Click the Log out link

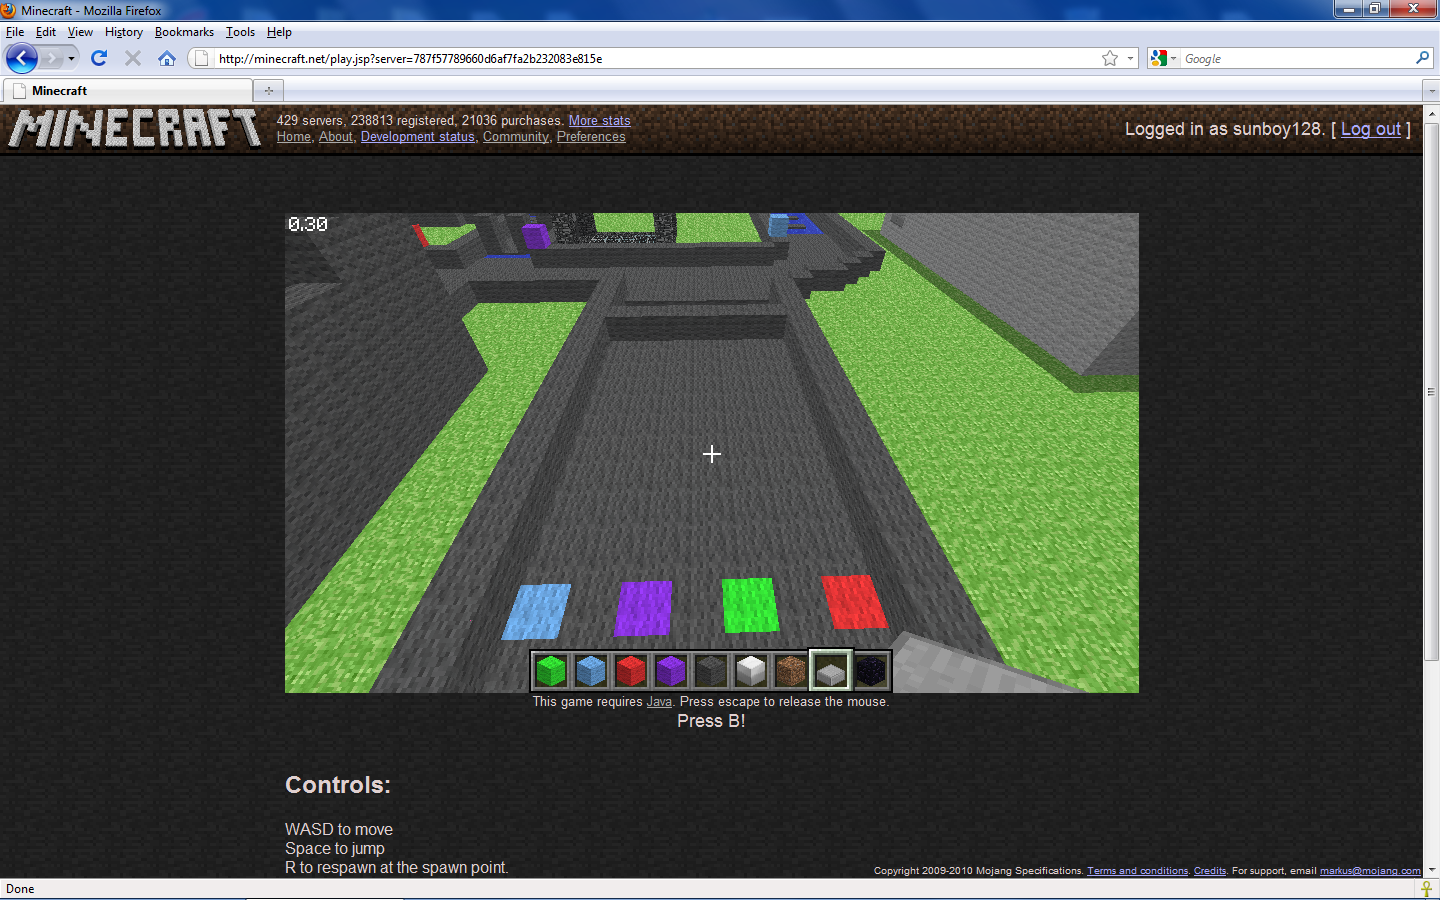point(1371,129)
